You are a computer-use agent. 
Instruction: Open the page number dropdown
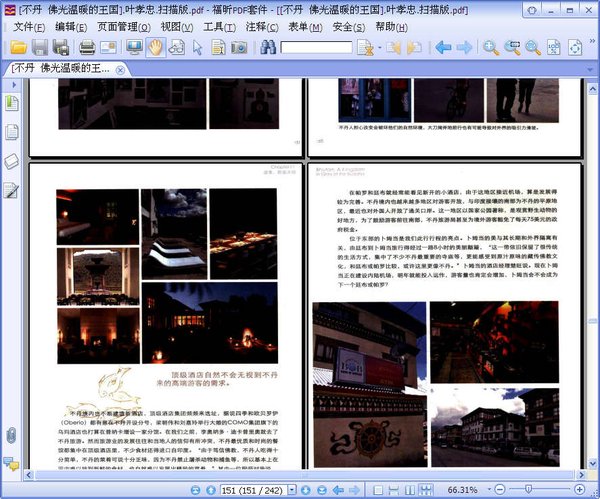coord(292,490)
